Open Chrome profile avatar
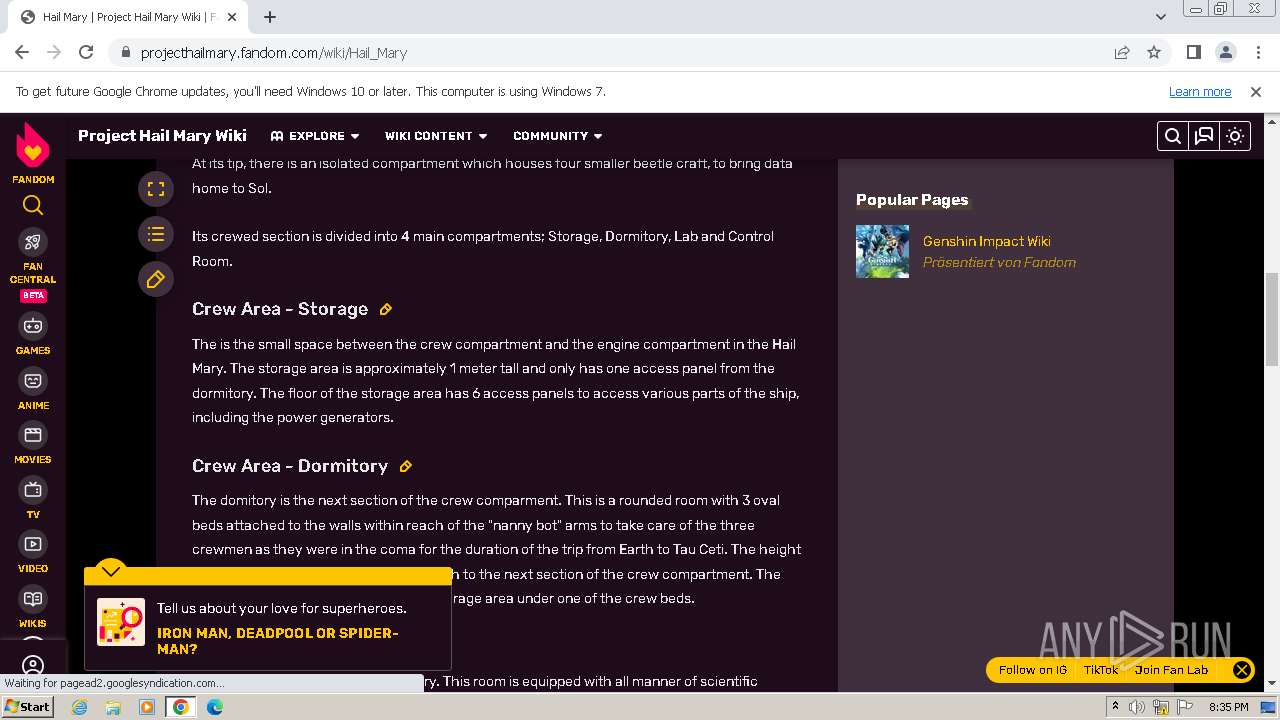This screenshot has height=720, width=1280. (1226, 53)
